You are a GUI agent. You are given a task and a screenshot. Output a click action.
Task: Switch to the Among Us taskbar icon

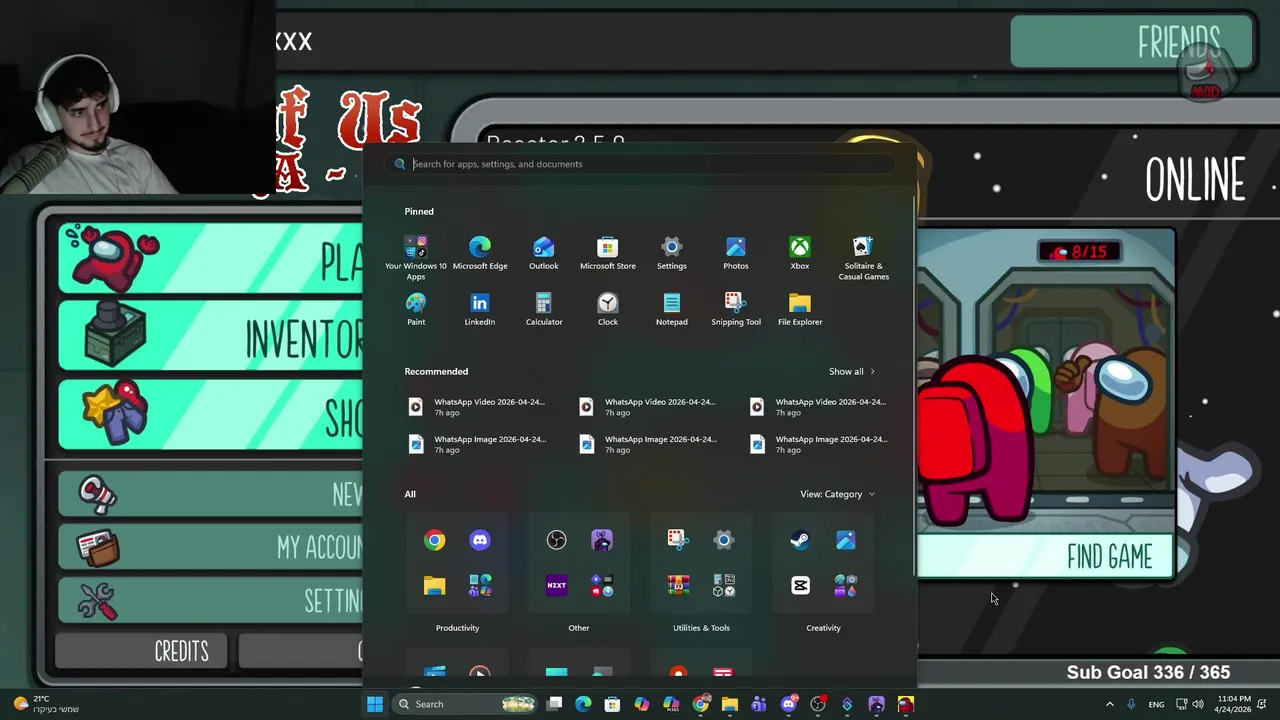click(x=905, y=704)
